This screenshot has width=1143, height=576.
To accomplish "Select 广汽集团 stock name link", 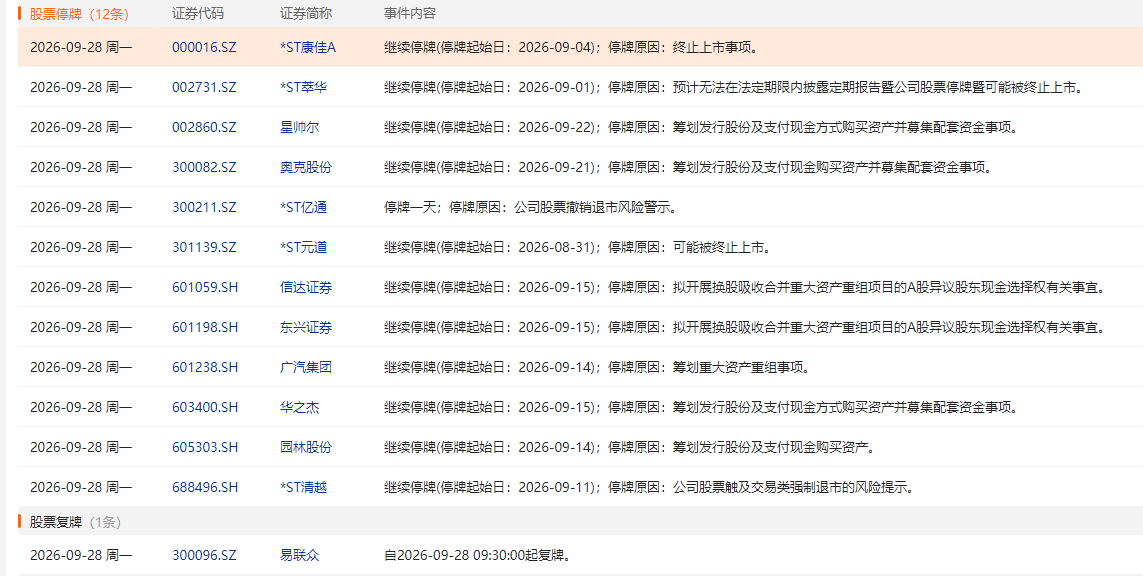I will (305, 367).
